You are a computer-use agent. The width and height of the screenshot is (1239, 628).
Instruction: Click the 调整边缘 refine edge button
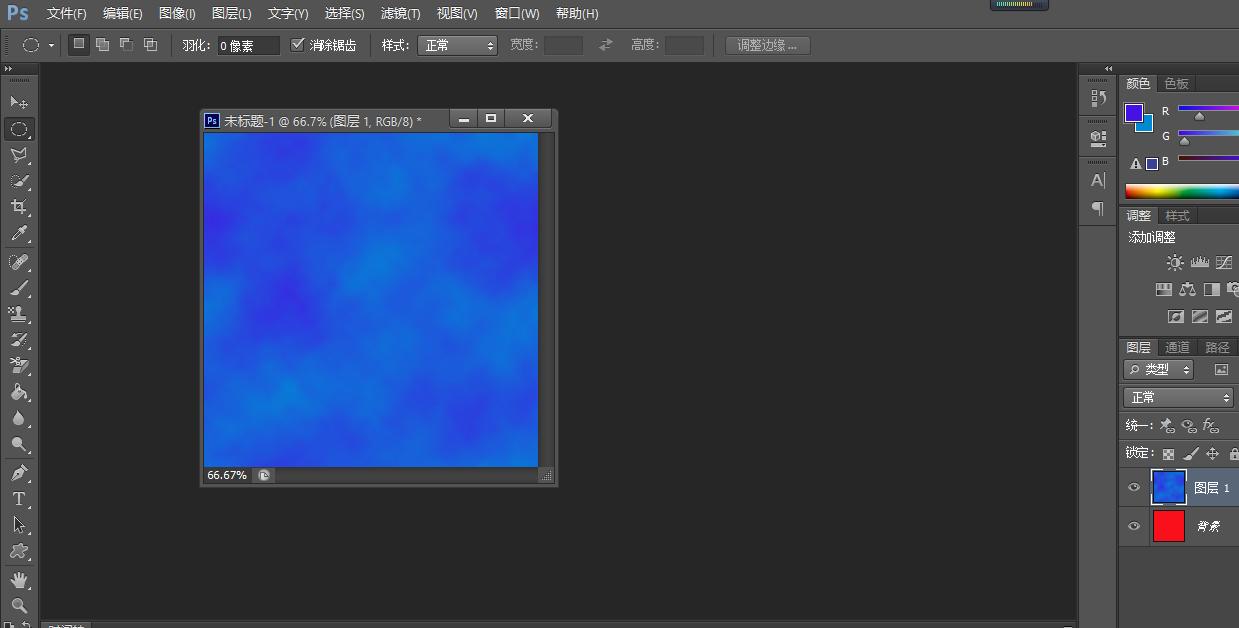click(766, 44)
